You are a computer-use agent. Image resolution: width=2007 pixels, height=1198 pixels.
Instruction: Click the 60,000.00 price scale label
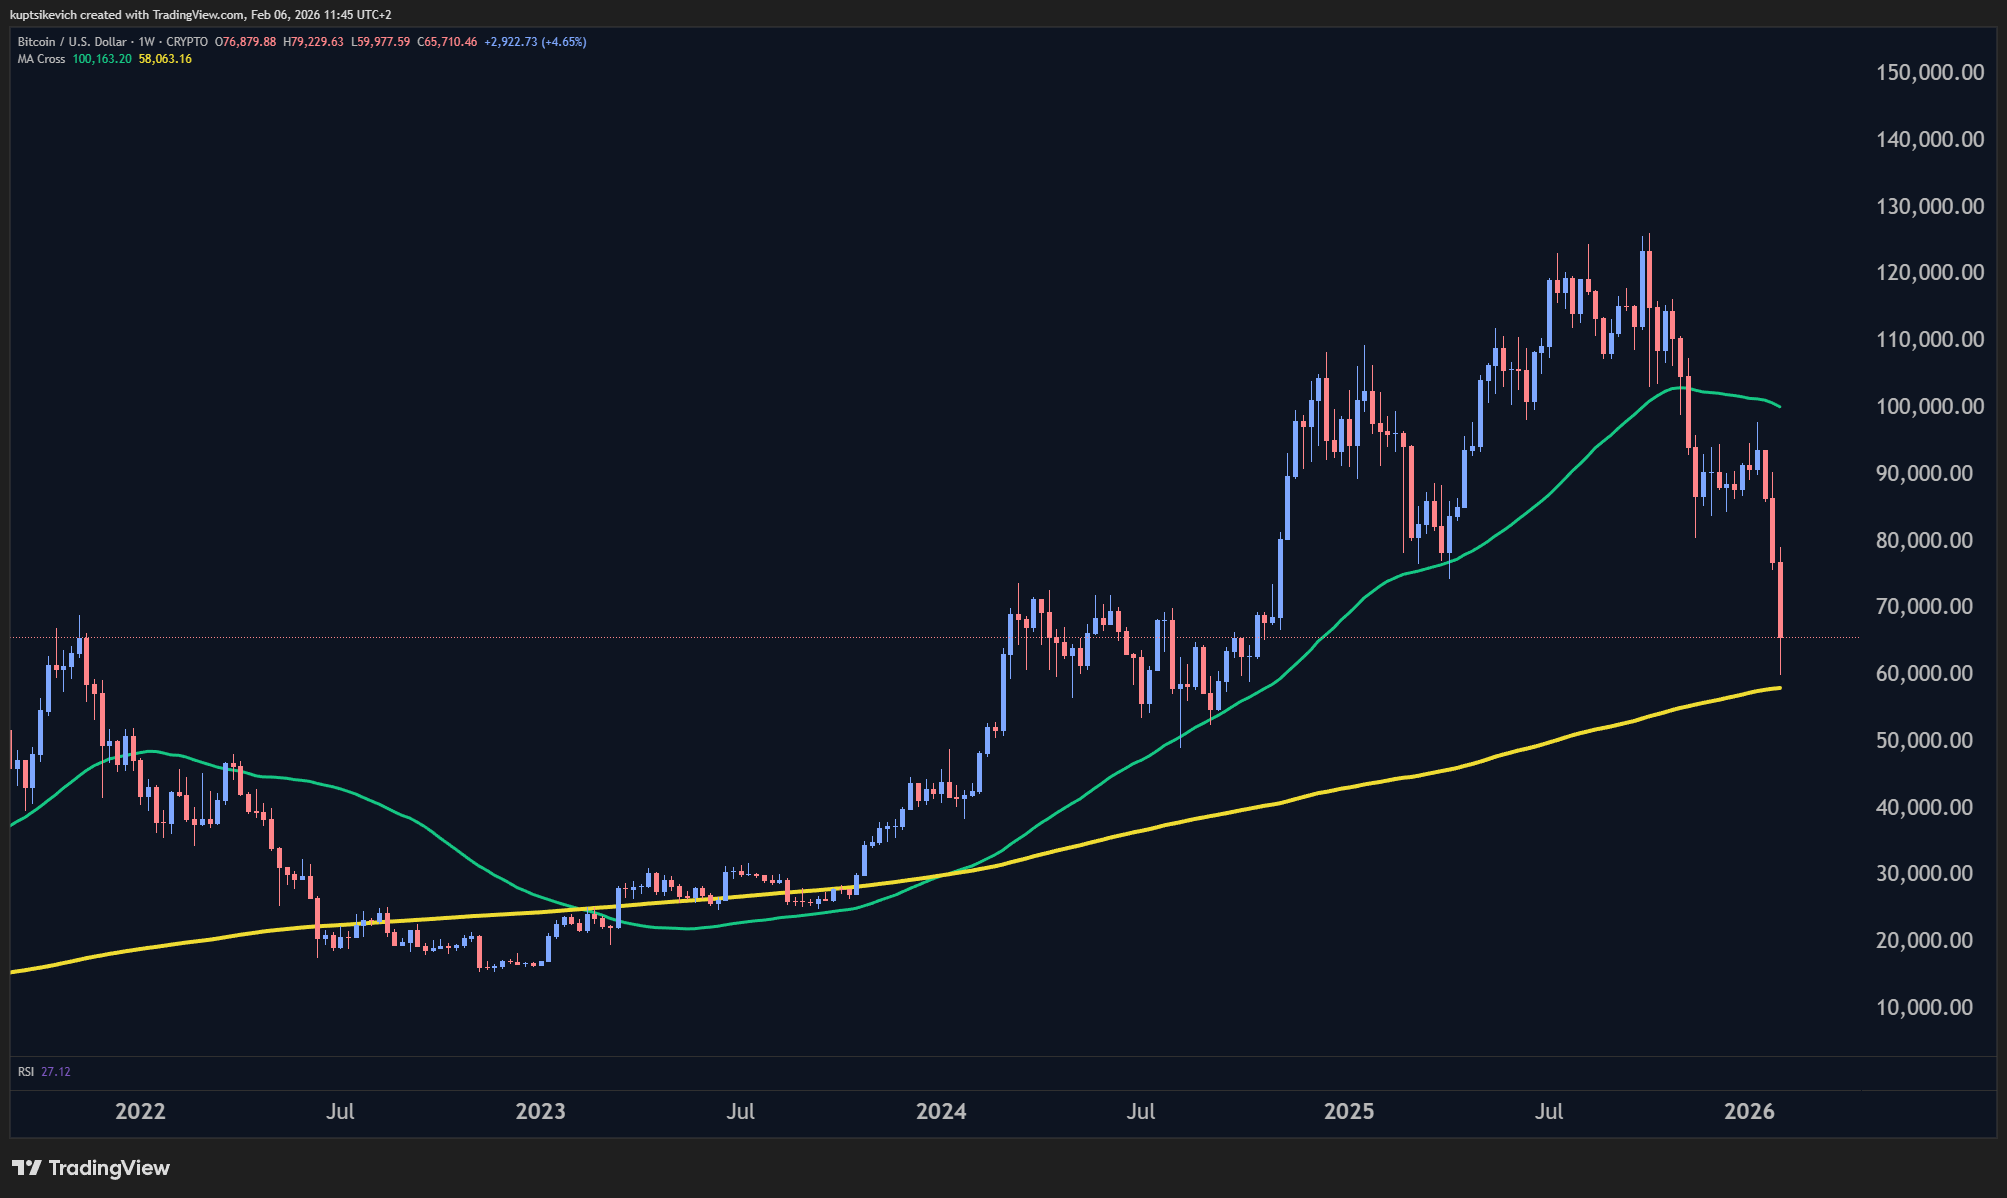[1924, 673]
